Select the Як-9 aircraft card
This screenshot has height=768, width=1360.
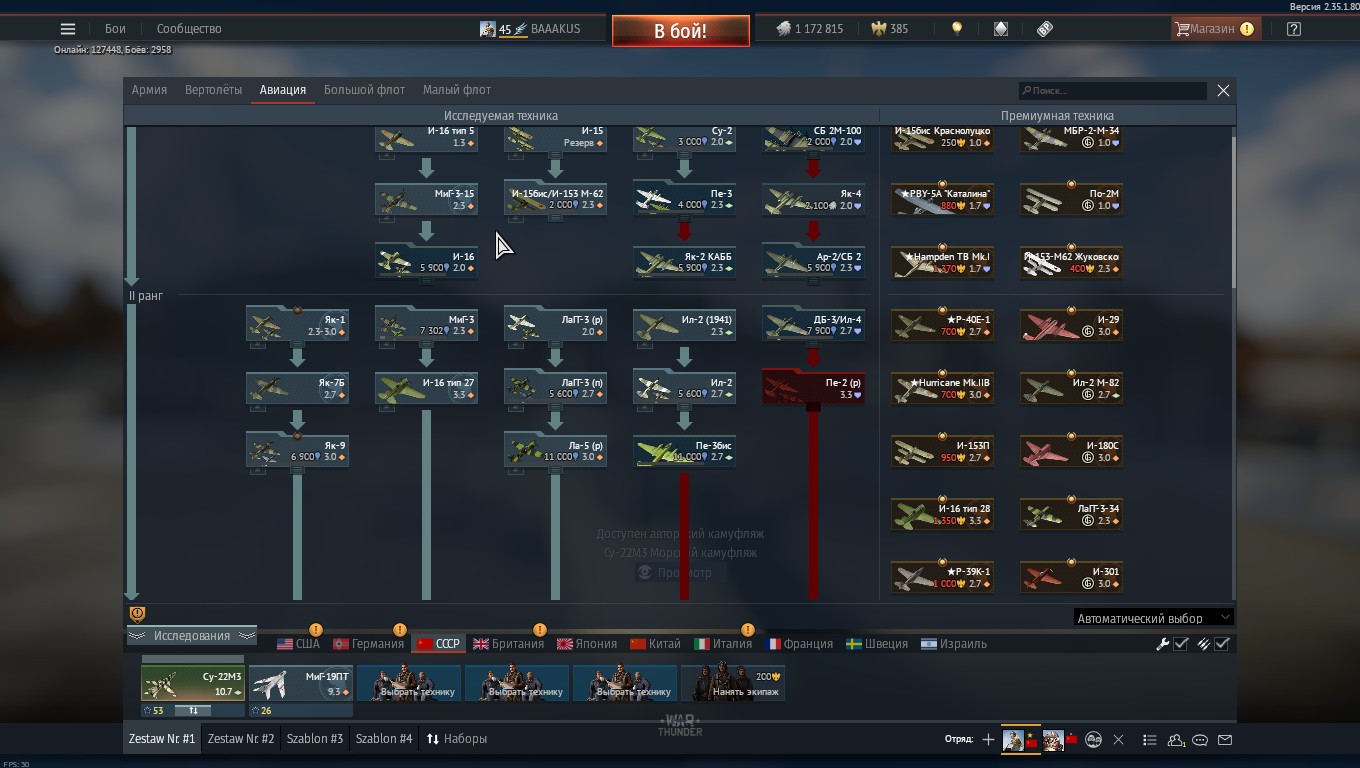pyautogui.click(x=298, y=451)
